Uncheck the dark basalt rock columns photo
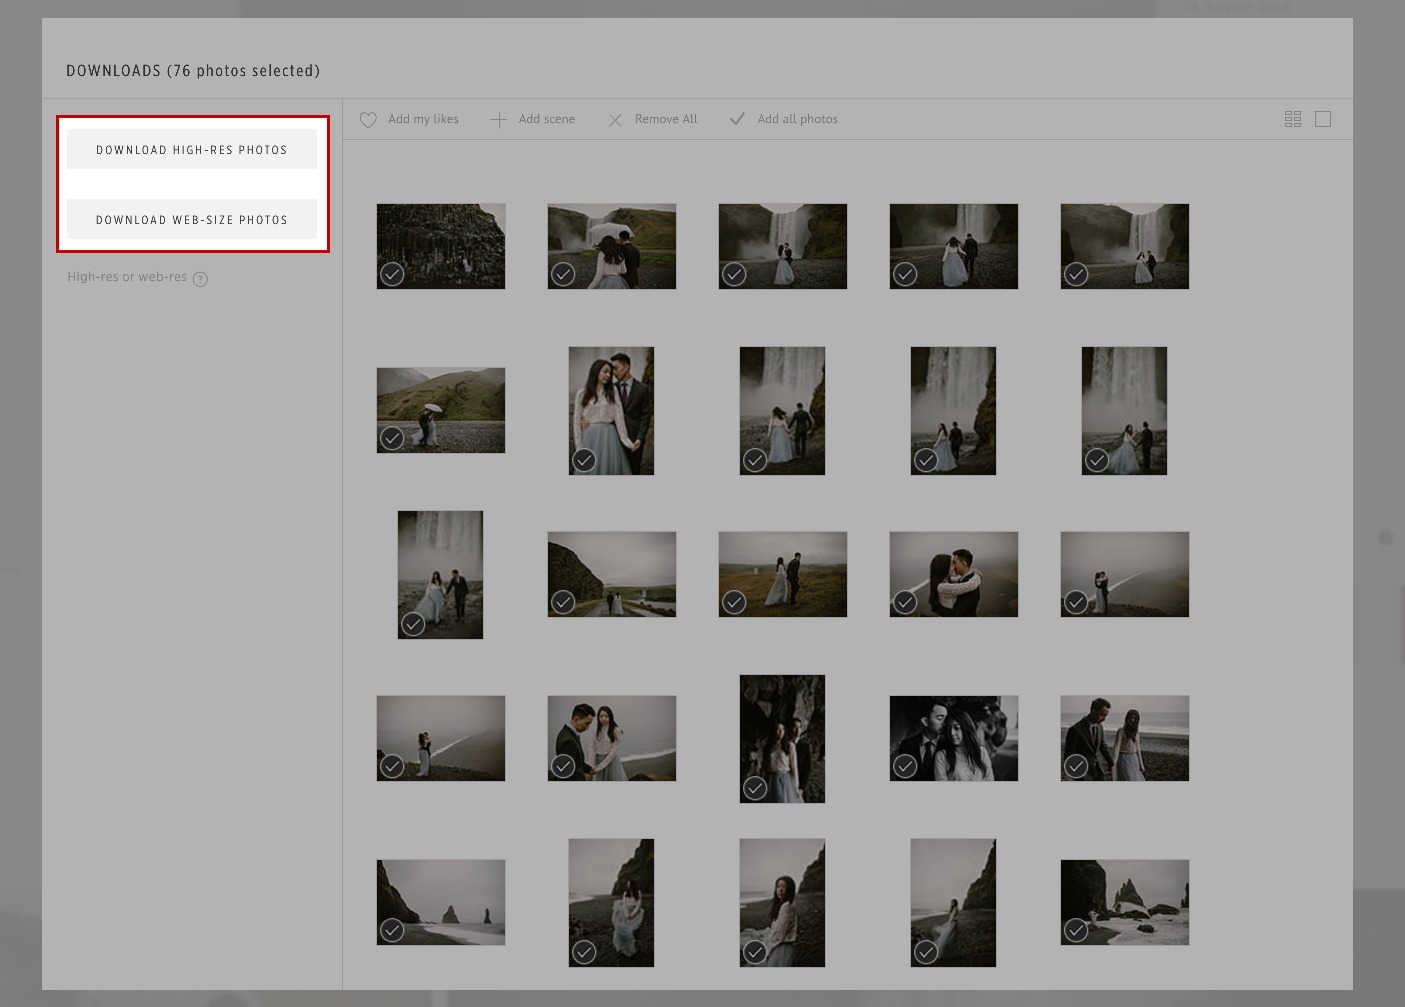 392,274
